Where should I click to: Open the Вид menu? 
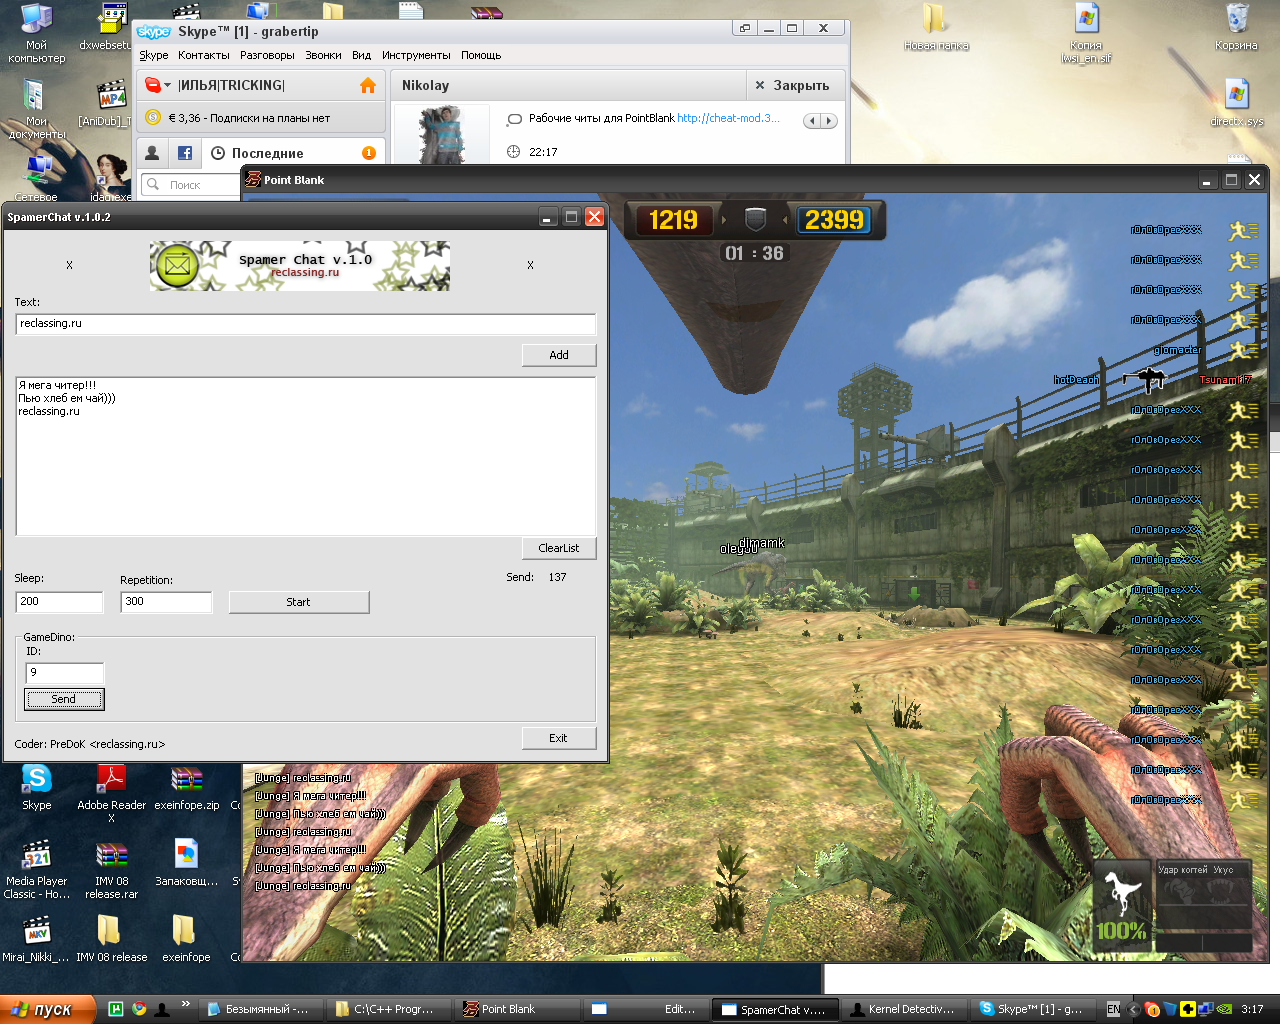click(362, 55)
